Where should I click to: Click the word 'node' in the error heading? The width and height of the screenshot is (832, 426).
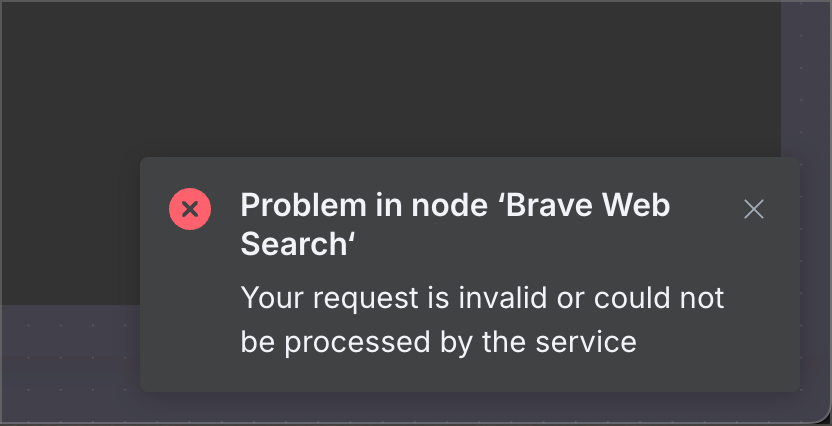449,205
